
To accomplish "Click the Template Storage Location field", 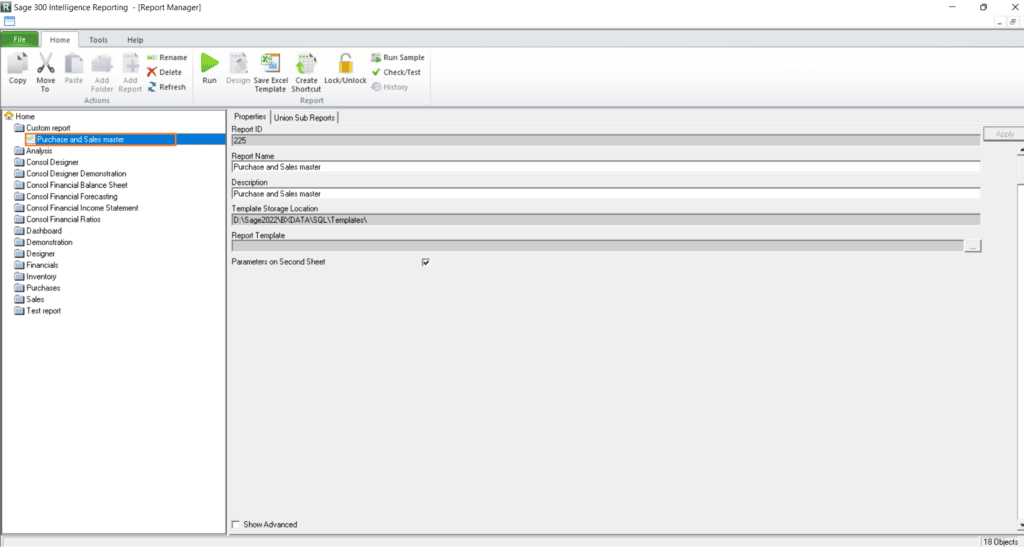I will click(x=605, y=220).
